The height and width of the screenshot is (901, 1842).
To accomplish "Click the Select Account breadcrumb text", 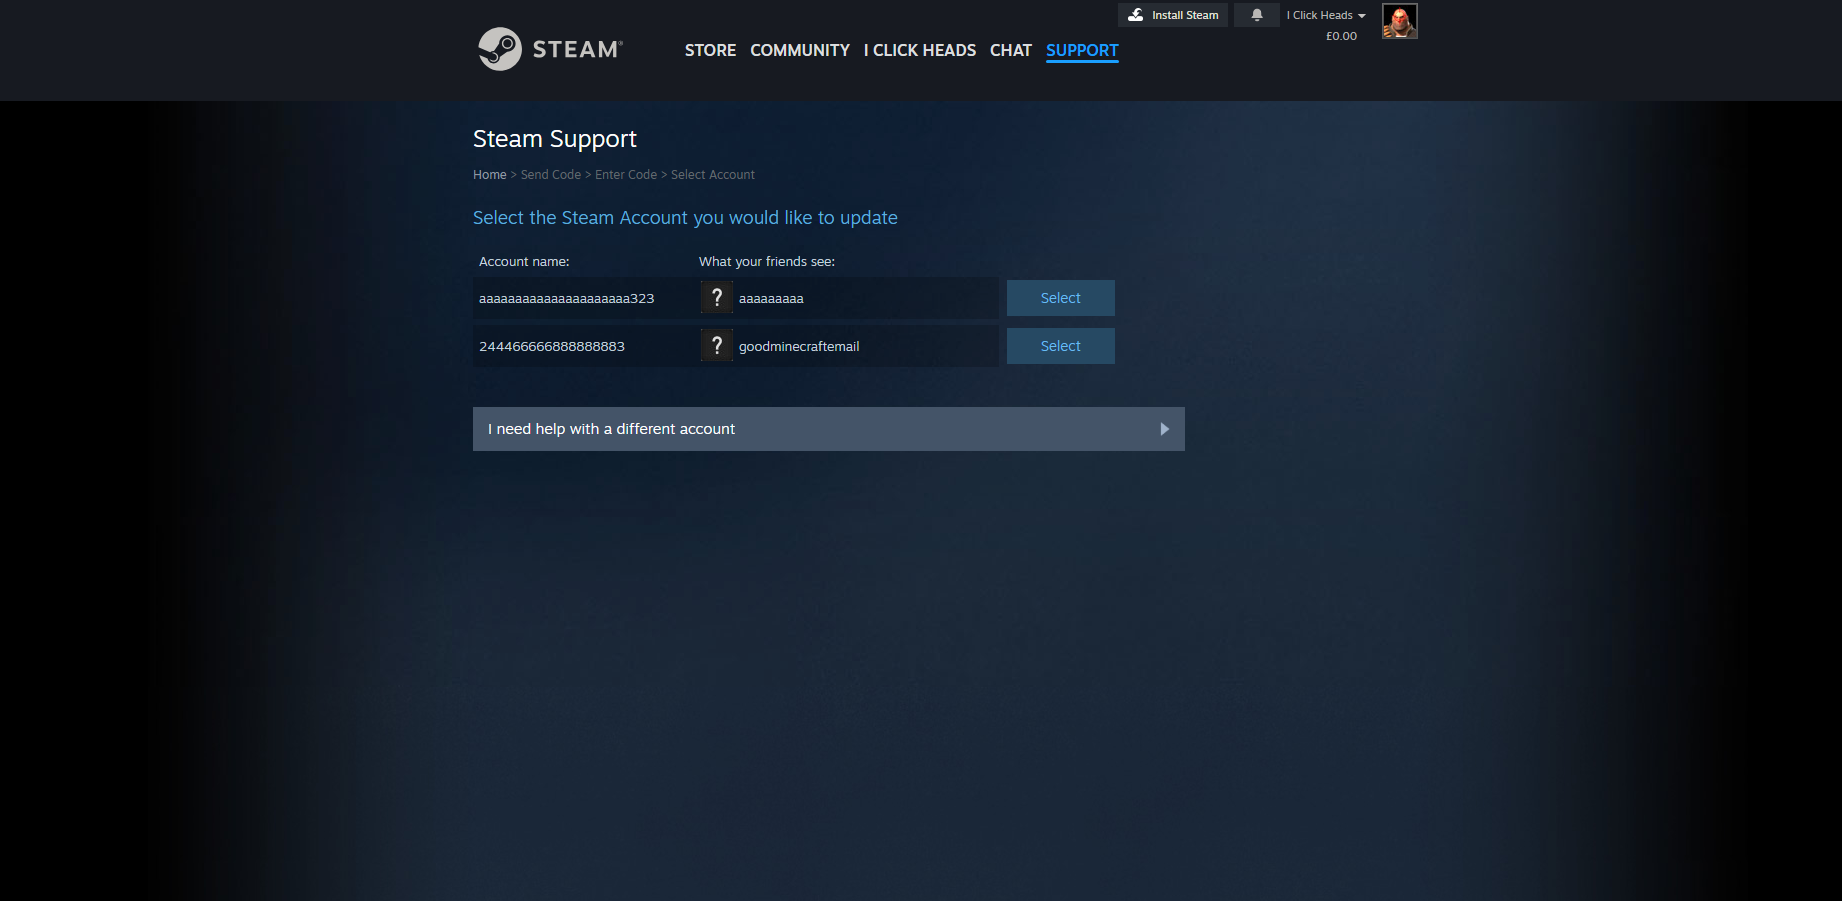I will tap(713, 175).
